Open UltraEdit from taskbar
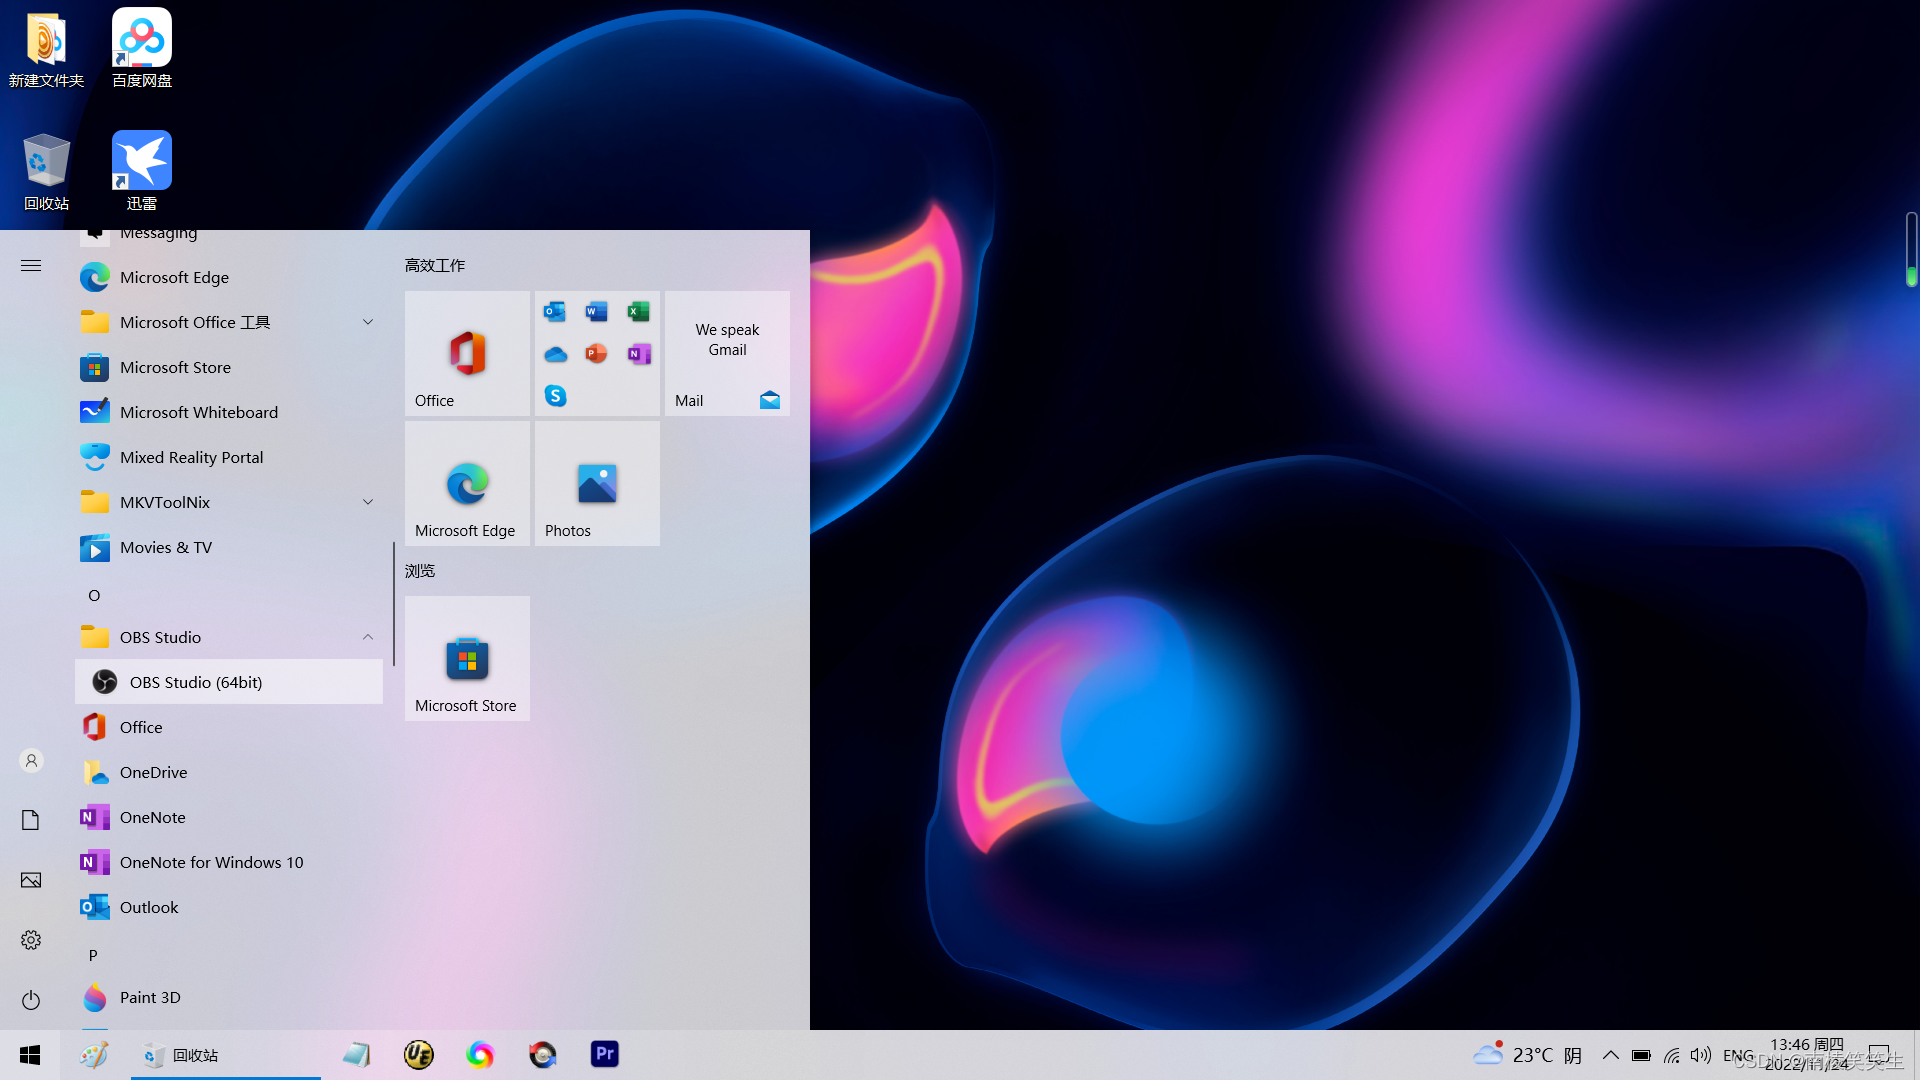The height and width of the screenshot is (1080, 1920). pyautogui.click(x=419, y=1055)
